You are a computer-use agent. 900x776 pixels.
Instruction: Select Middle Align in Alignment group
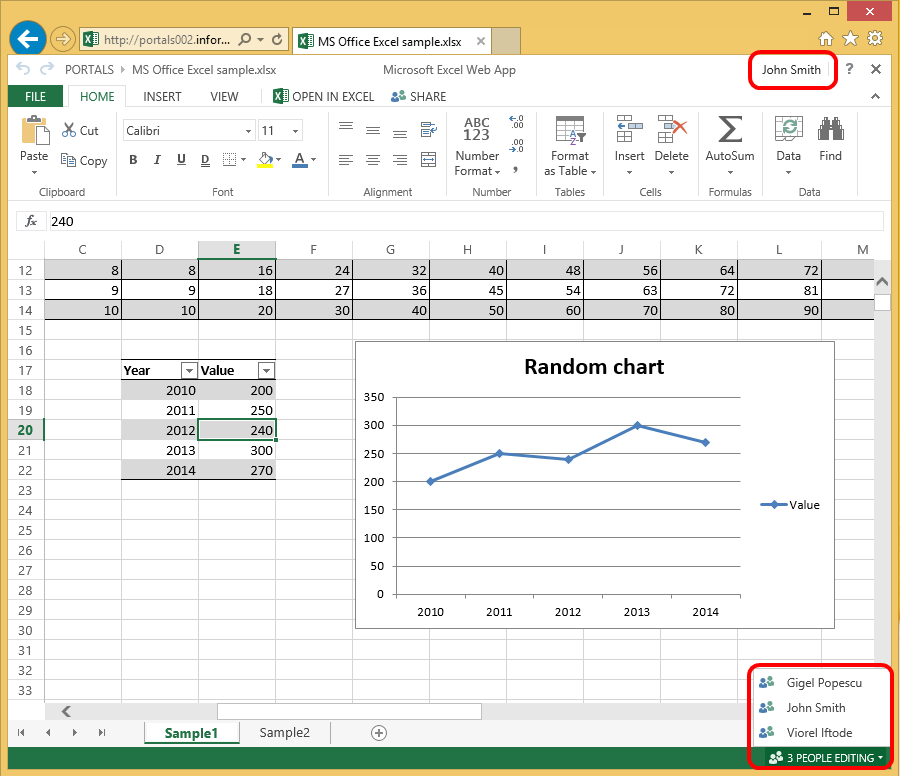click(x=373, y=130)
